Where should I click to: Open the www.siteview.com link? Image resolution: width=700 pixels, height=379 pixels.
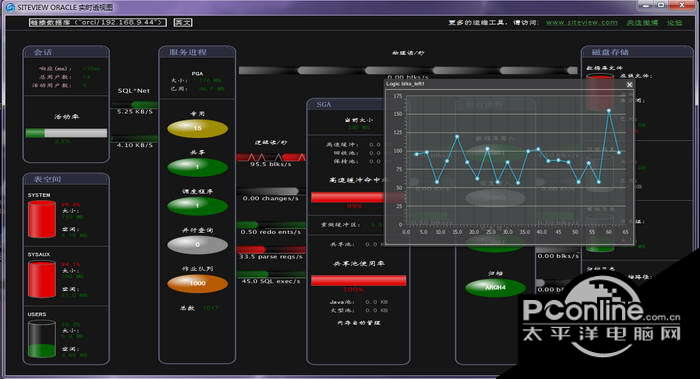click(x=582, y=22)
